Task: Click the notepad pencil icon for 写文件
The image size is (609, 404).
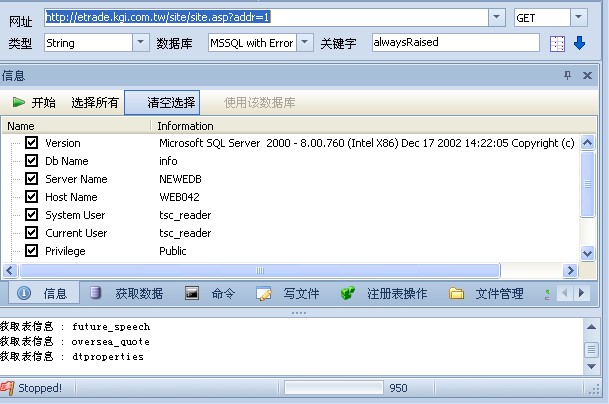Action: [264, 294]
